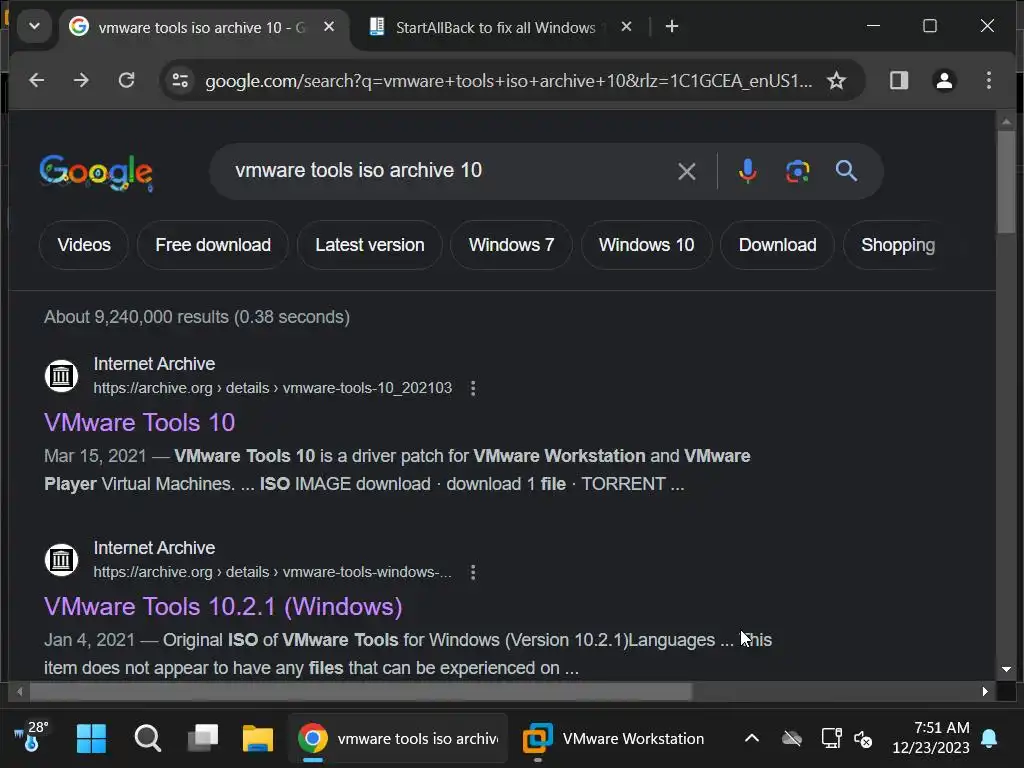This screenshot has width=1024, height=768.
Task: Click the Google search input field
Action: pyautogui.click(x=451, y=170)
